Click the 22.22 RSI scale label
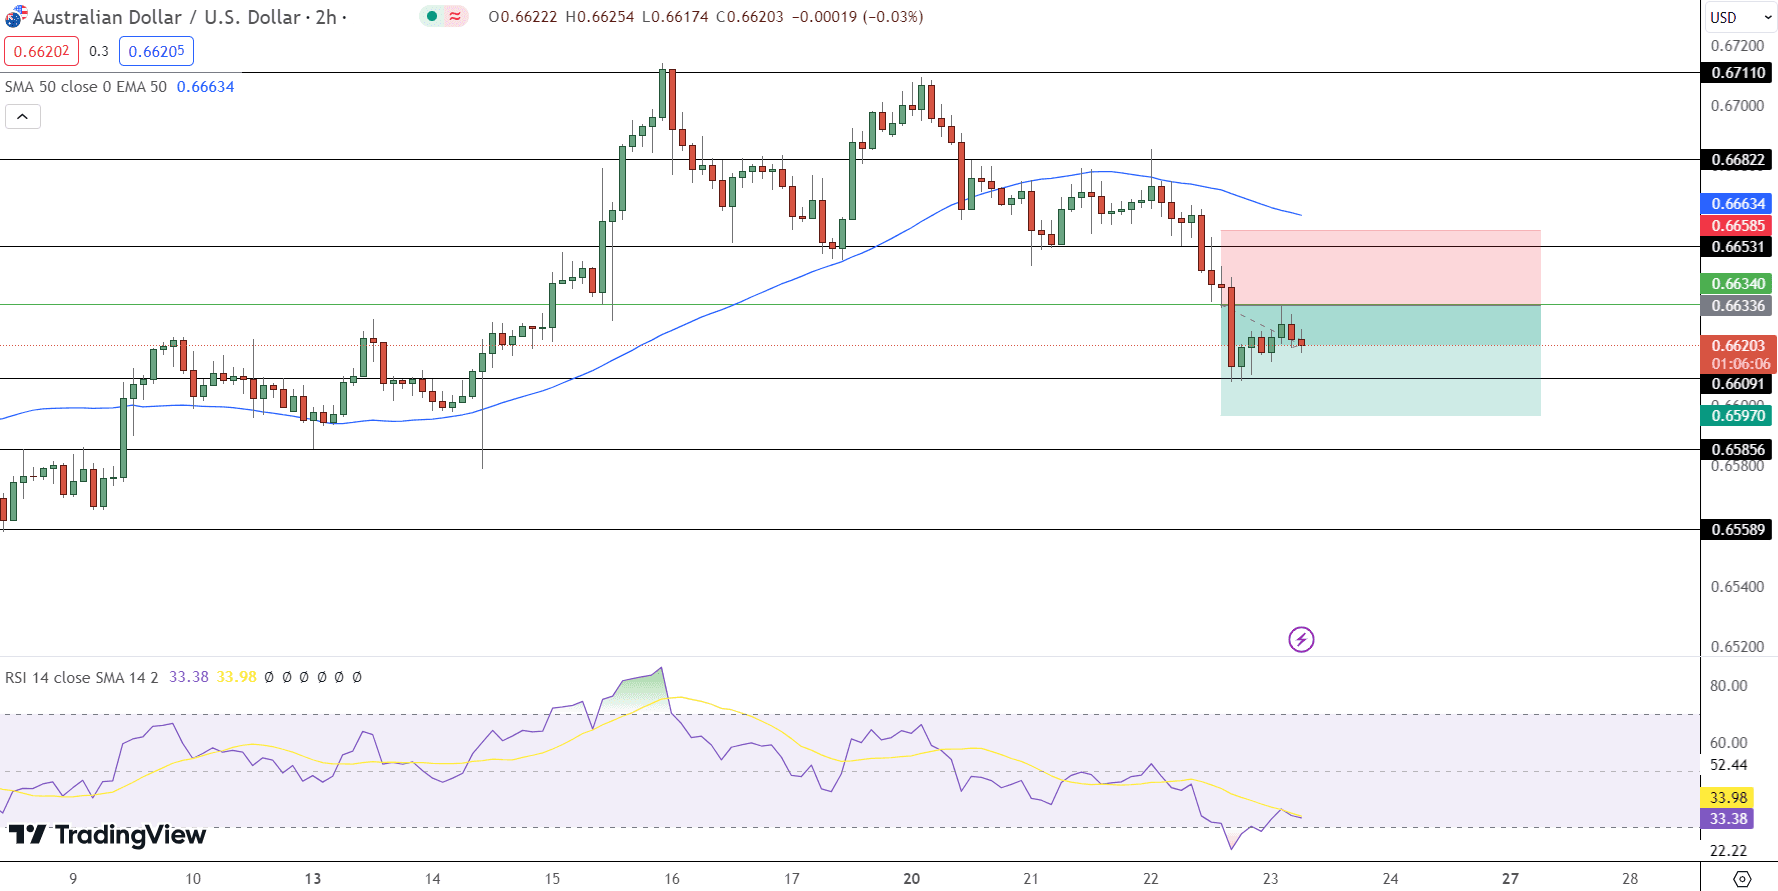The width and height of the screenshot is (1778, 891). (1728, 851)
